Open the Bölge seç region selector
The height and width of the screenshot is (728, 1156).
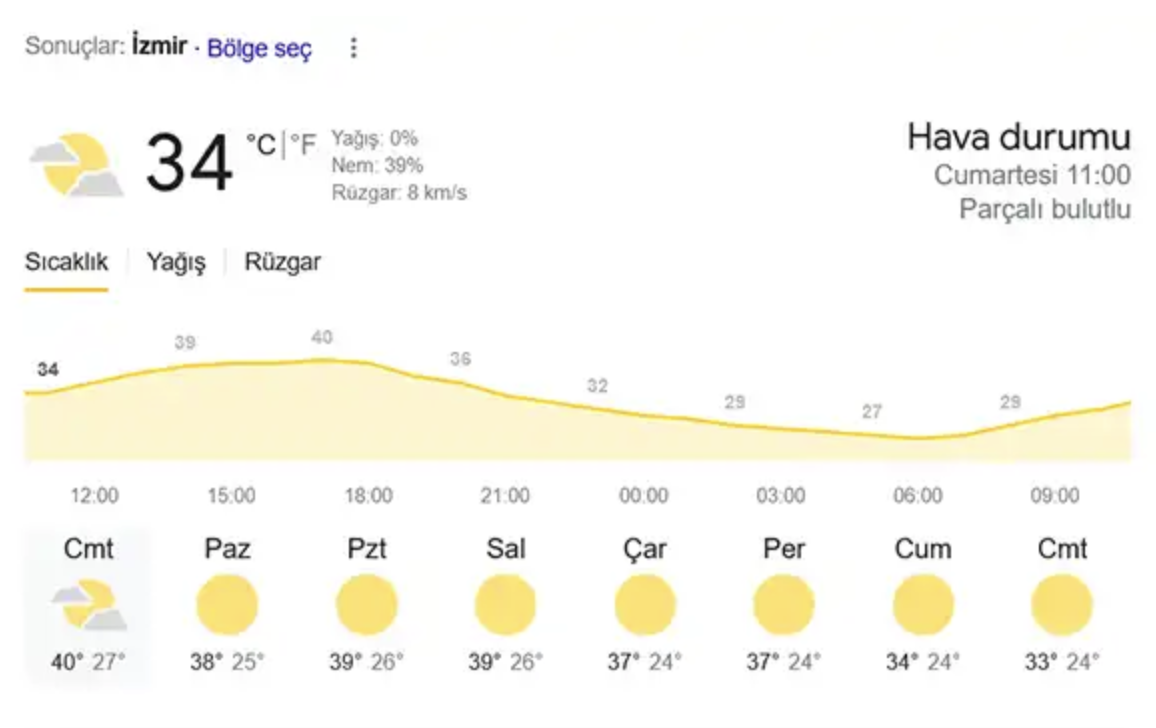259,47
